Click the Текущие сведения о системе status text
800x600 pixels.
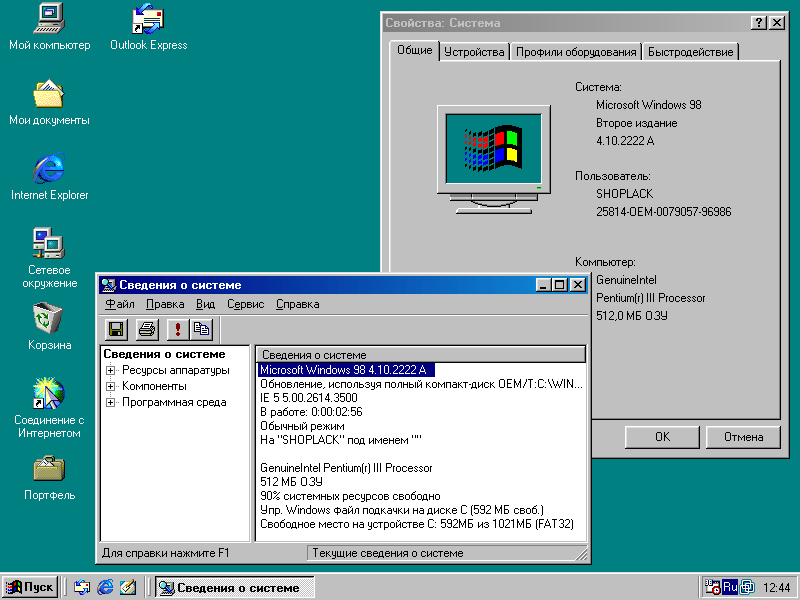coord(388,553)
